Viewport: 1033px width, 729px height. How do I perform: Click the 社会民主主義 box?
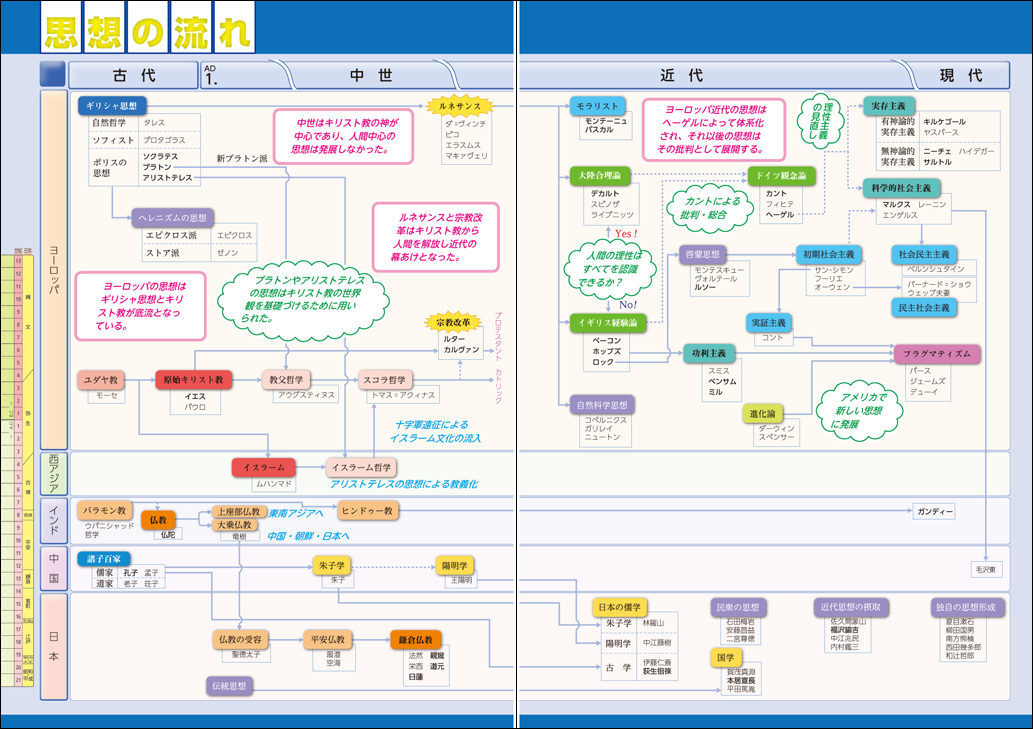tap(924, 254)
